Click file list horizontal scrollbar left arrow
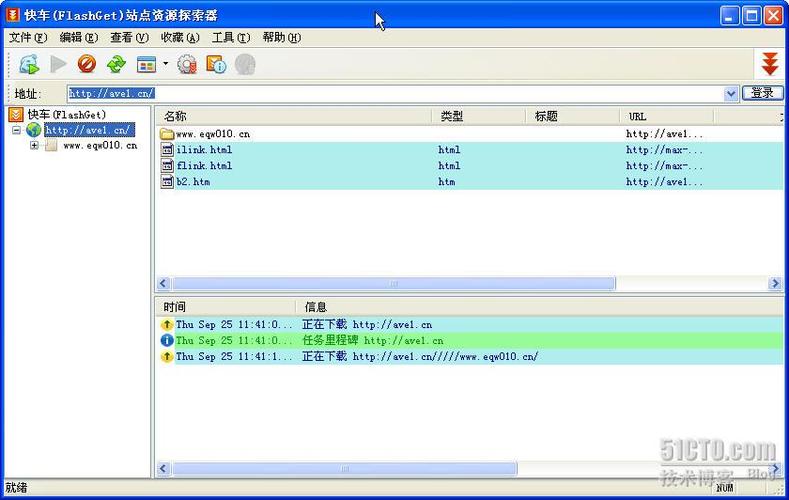The image size is (789, 500). [163, 283]
